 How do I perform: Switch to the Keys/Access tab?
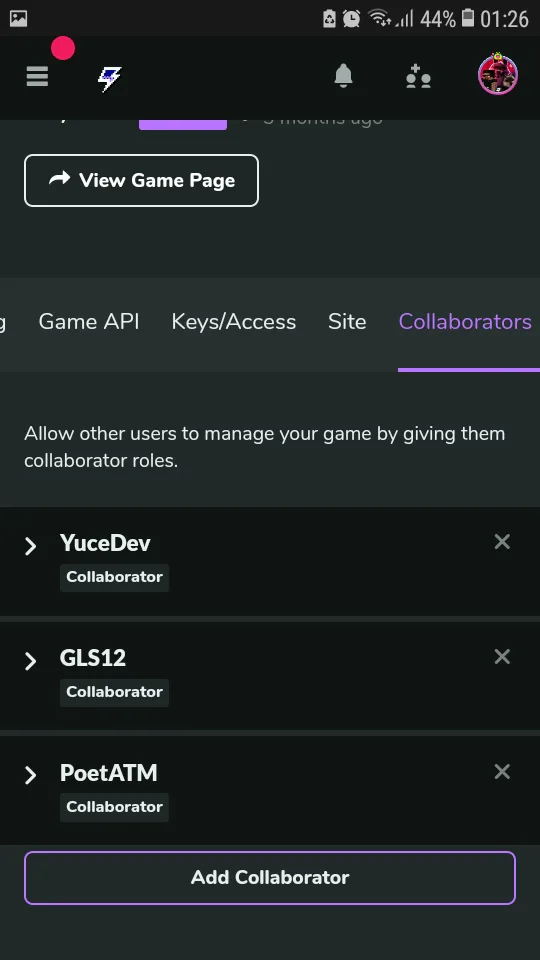(x=234, y=321)
